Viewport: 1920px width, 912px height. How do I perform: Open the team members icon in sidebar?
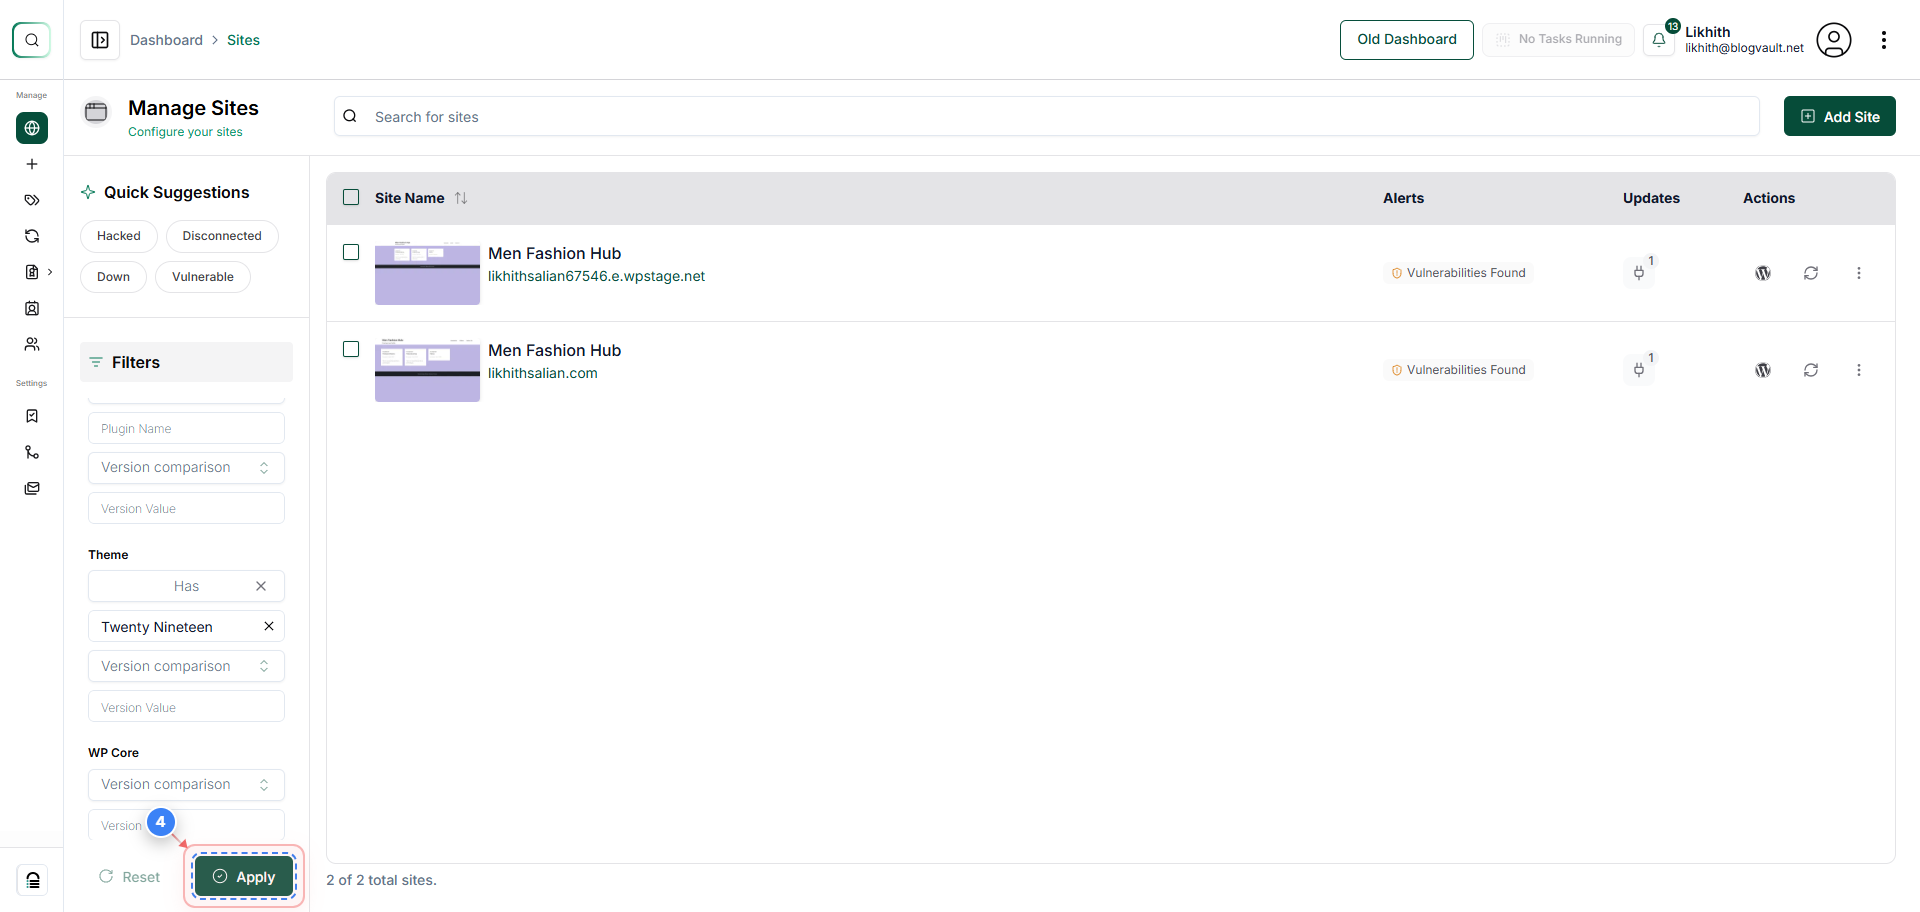32,344
